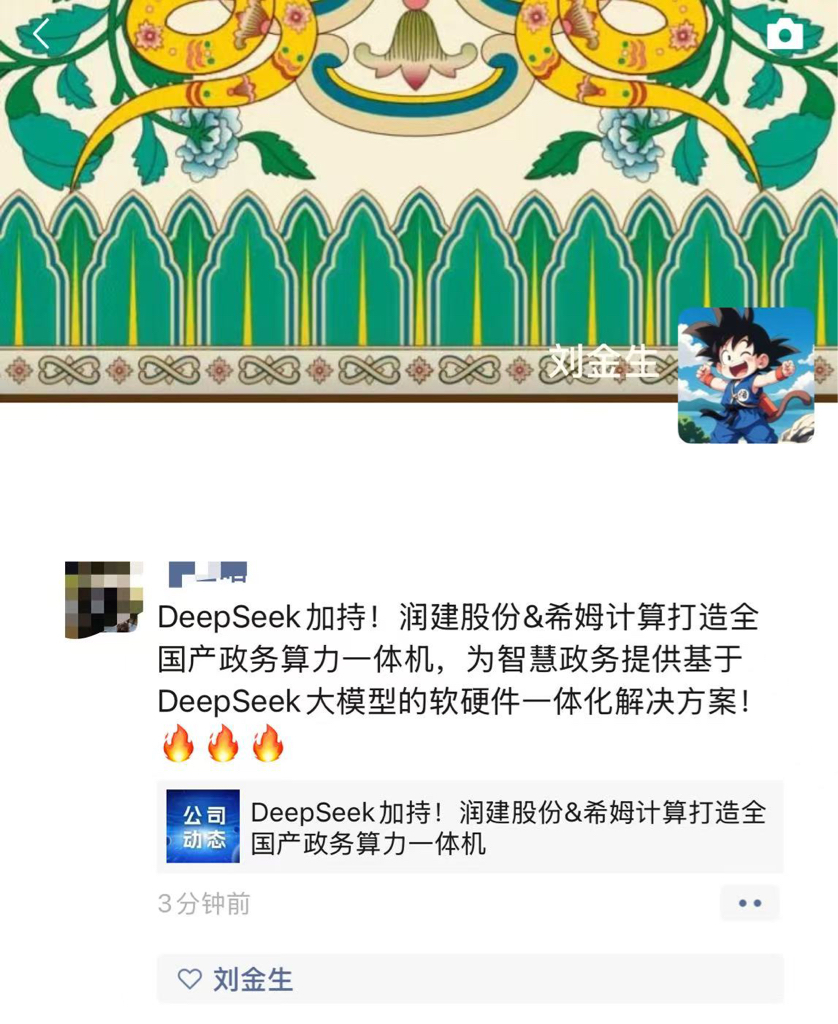Tap the Goku cartoon profile avatar

(746, 376)
